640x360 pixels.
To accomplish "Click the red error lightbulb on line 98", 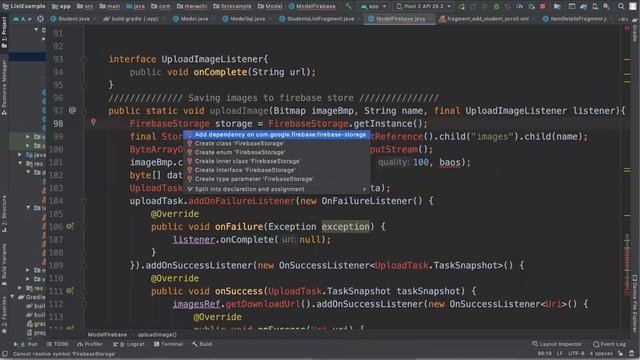I will point(93,122).
